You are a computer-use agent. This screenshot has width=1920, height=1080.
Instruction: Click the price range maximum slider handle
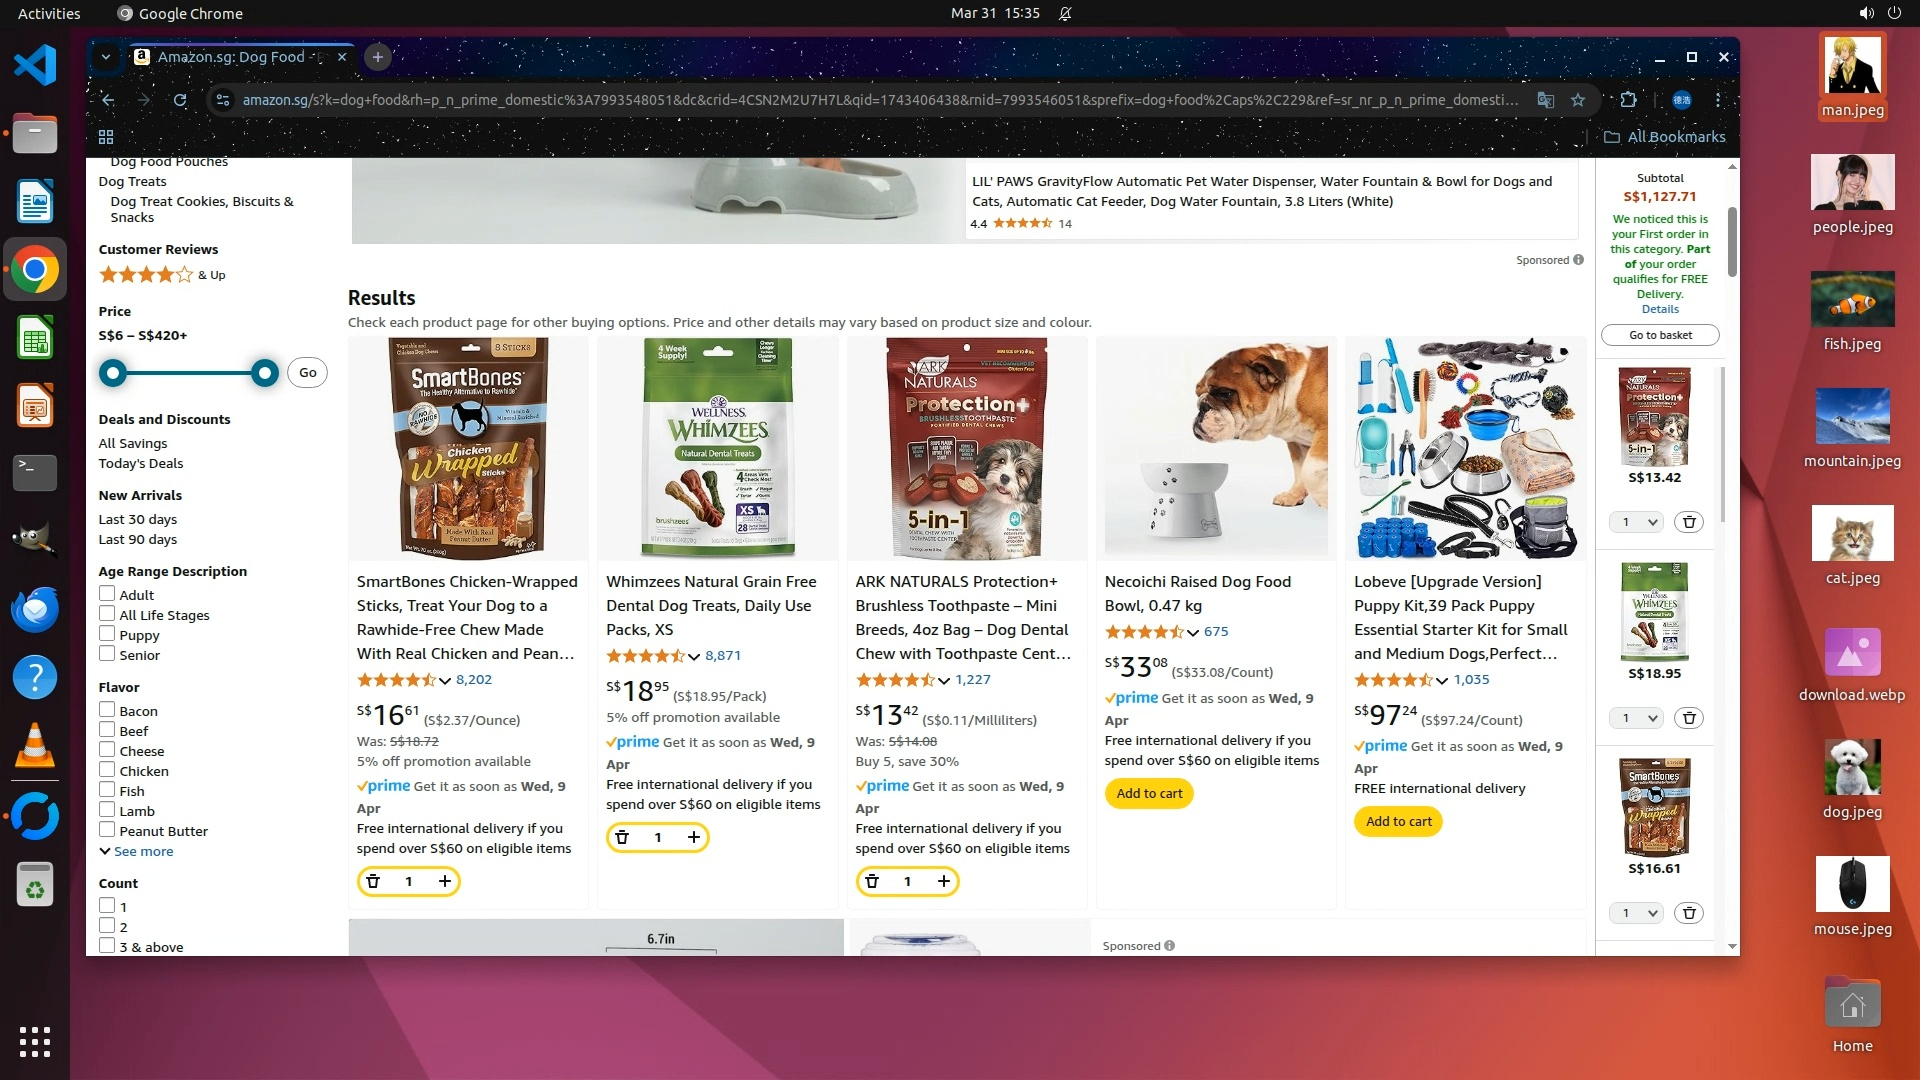(x=265, y=373)
